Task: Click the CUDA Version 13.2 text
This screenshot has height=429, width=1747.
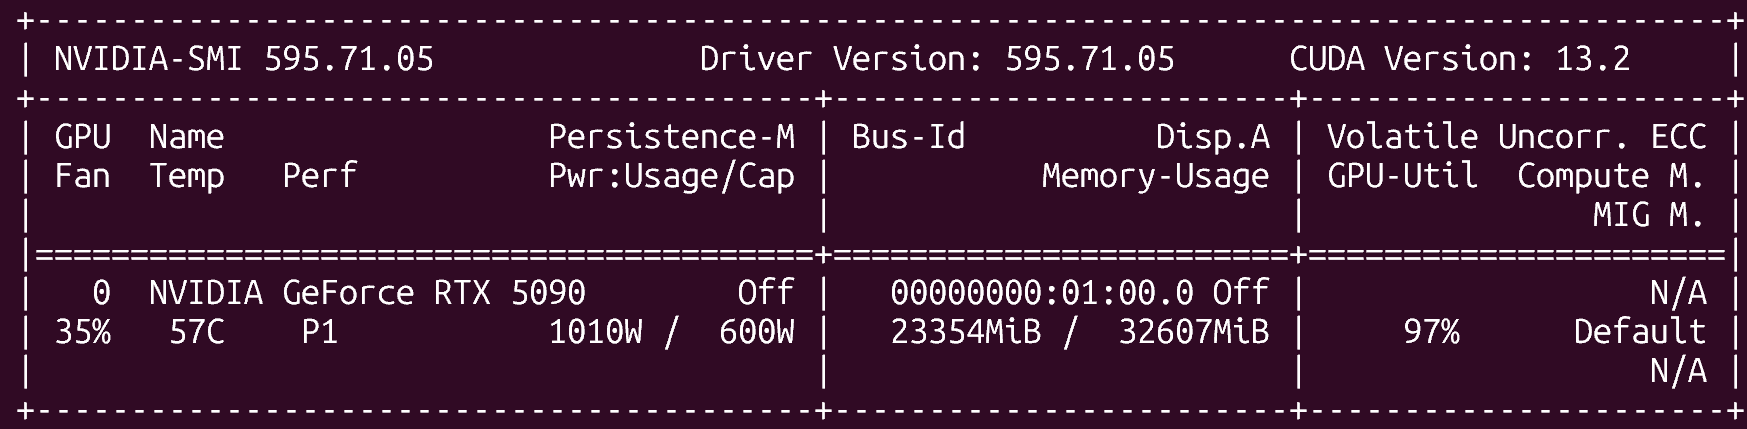Action: click(1459, 59)
